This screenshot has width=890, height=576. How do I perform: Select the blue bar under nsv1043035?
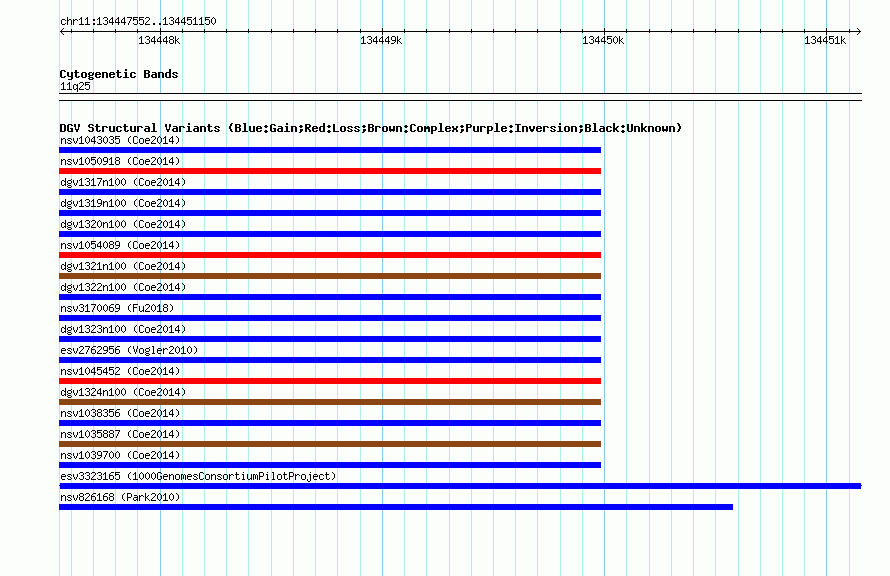click(x=330, y=150)
